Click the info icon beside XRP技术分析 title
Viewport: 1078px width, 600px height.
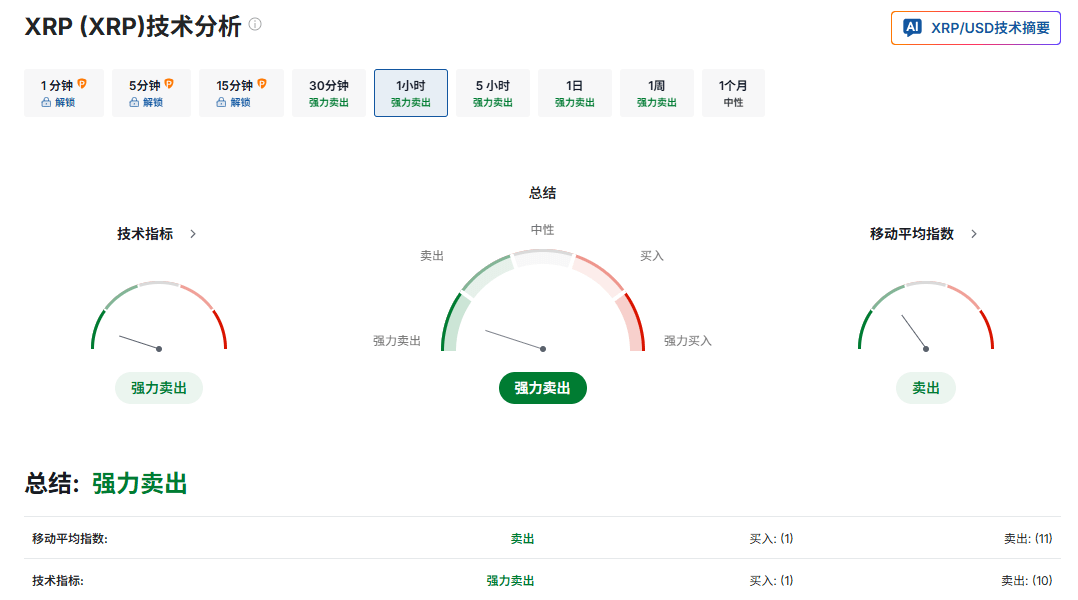click(255, 24)
